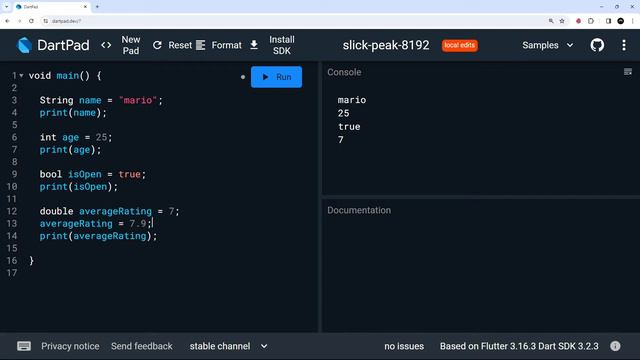640x360 pixels.
Task: Click the info icon next to the SDK version
Action: pyautogui.click(x=615, y=346)
